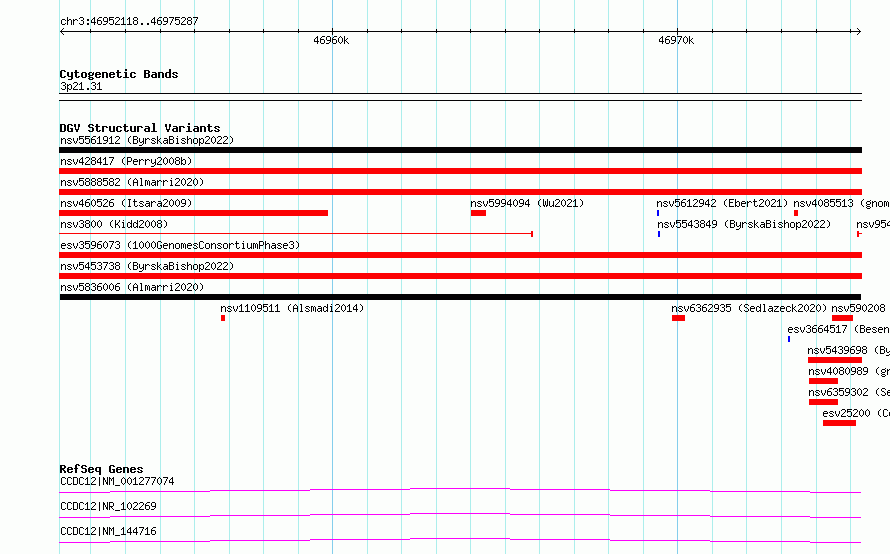
Task: Click the red bar under nsv590208
Action: coord(842,318)
